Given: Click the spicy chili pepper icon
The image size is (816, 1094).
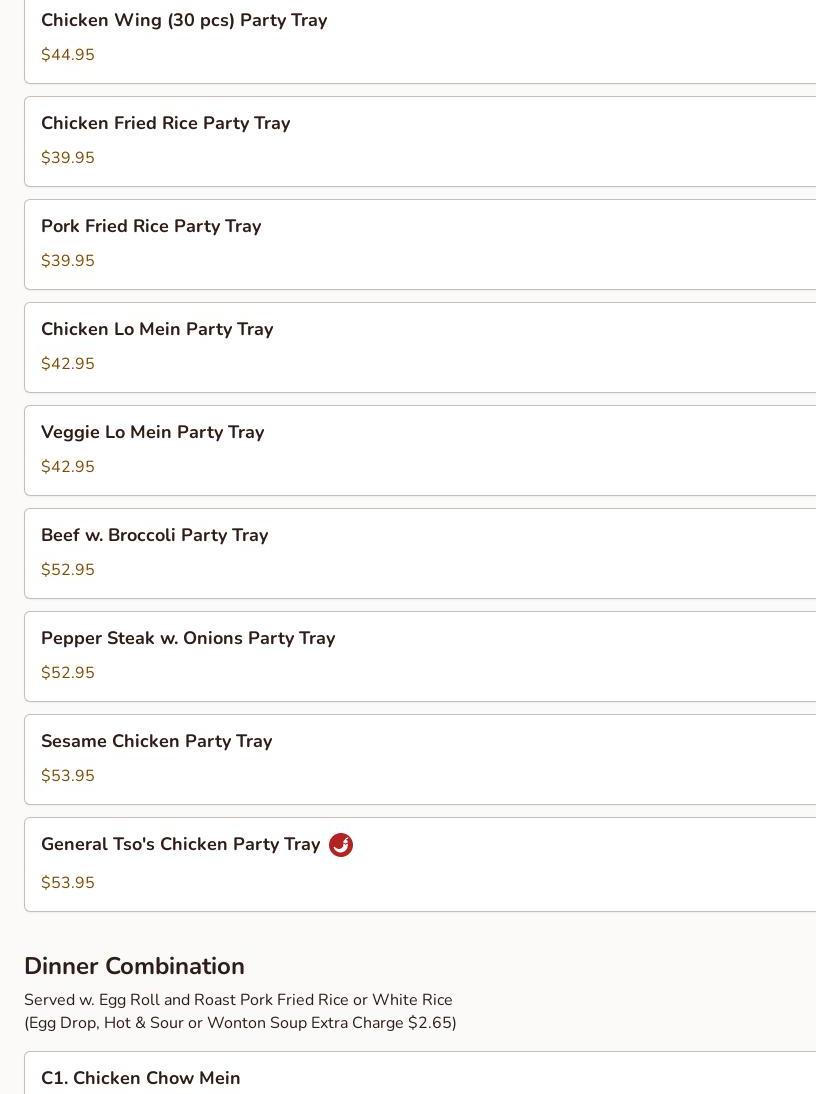Looking at the screenshot, I should click(341, 845).
